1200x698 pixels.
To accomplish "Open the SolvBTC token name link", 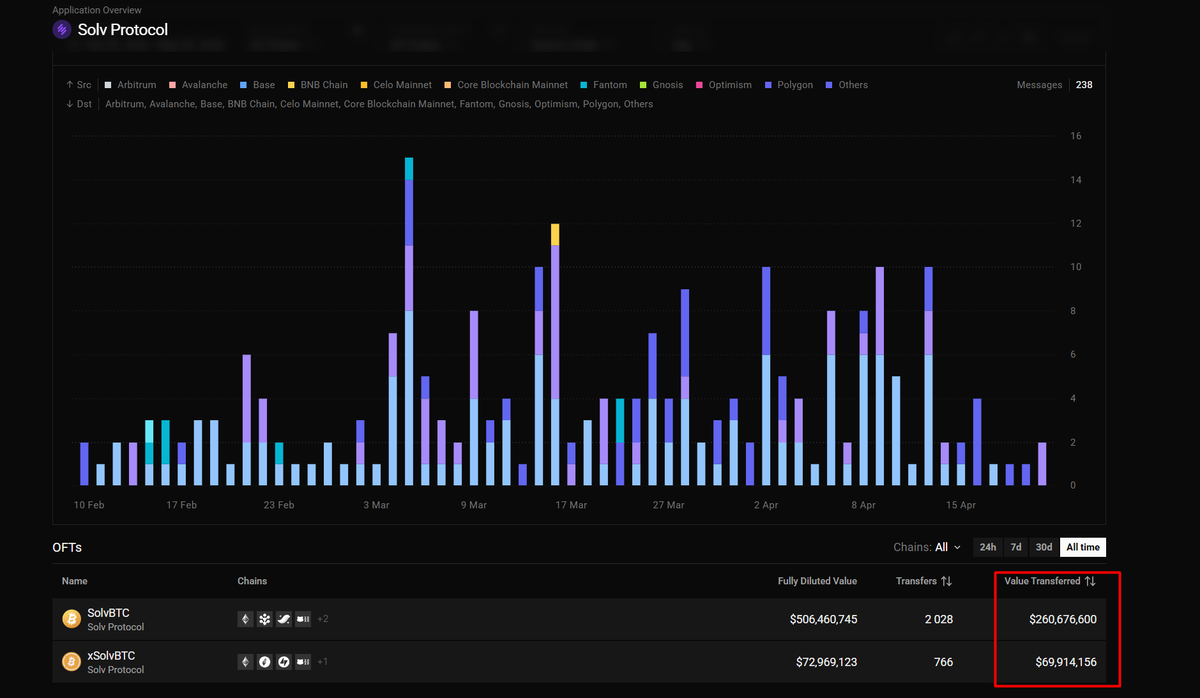I will click(x=108, y=613).
